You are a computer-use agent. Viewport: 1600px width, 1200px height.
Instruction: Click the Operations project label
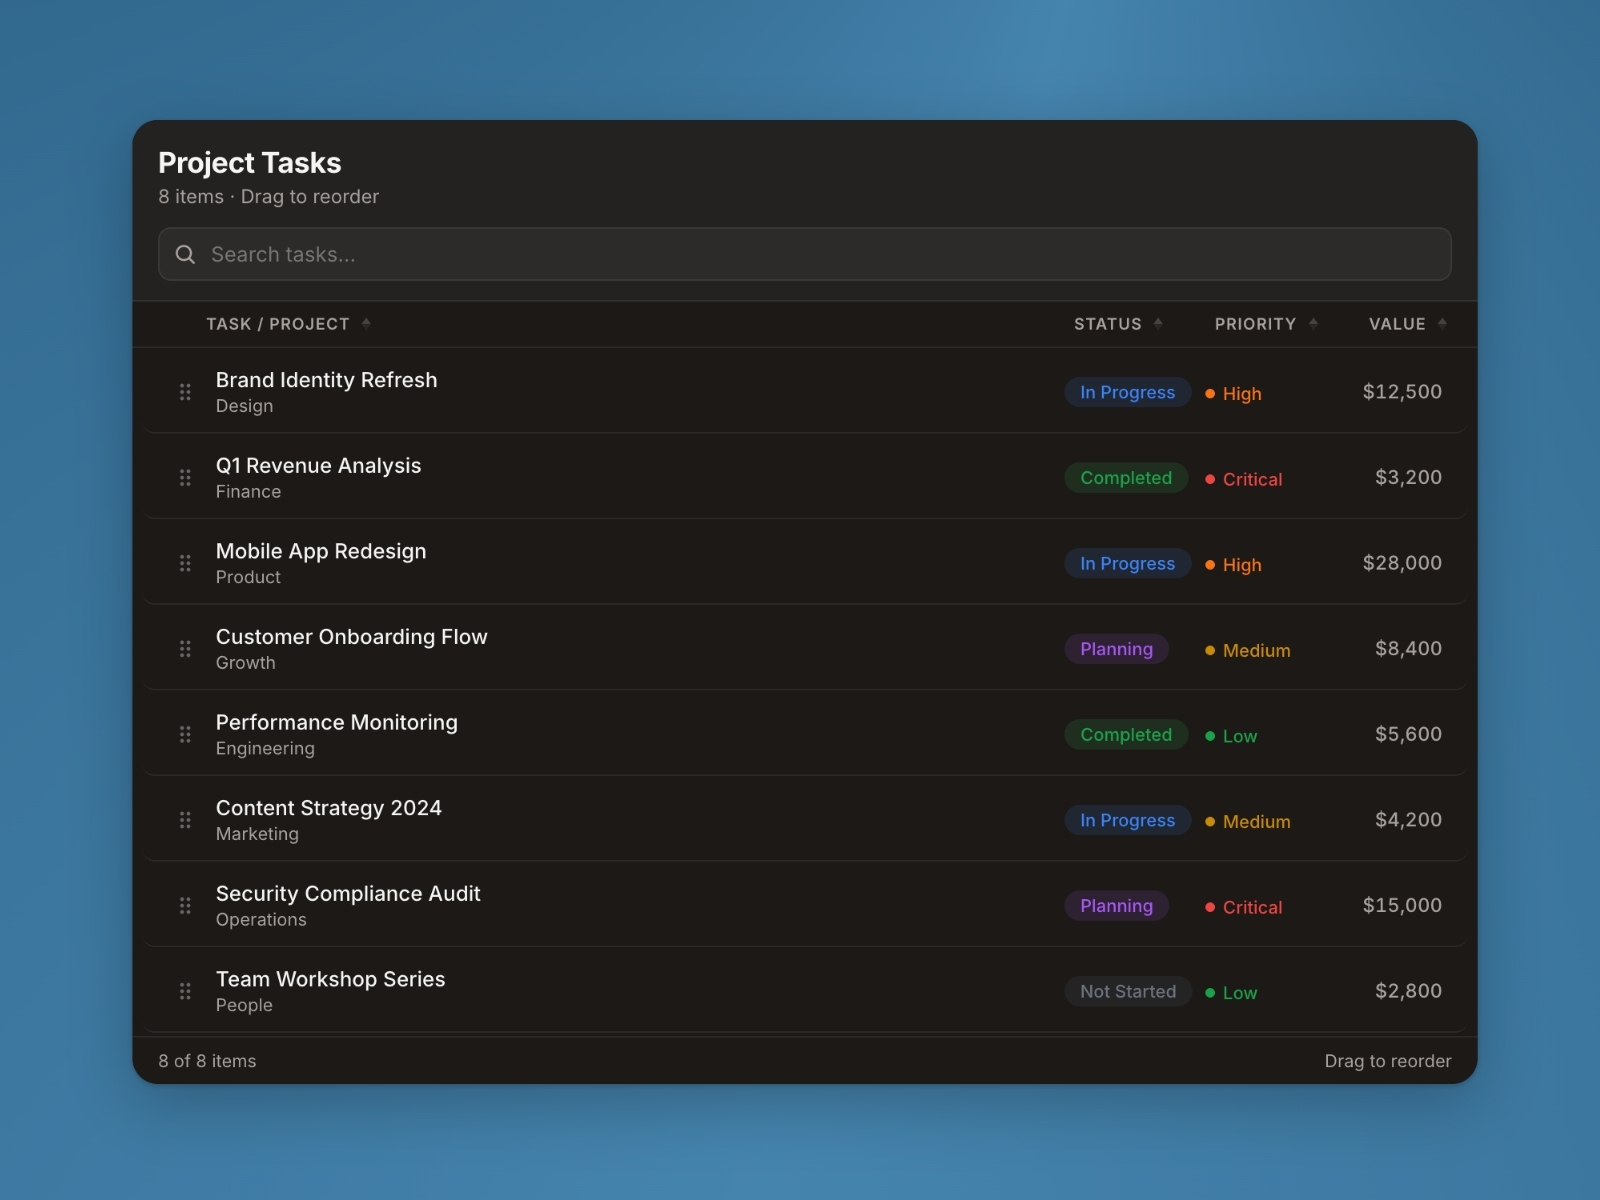(261, 919)
